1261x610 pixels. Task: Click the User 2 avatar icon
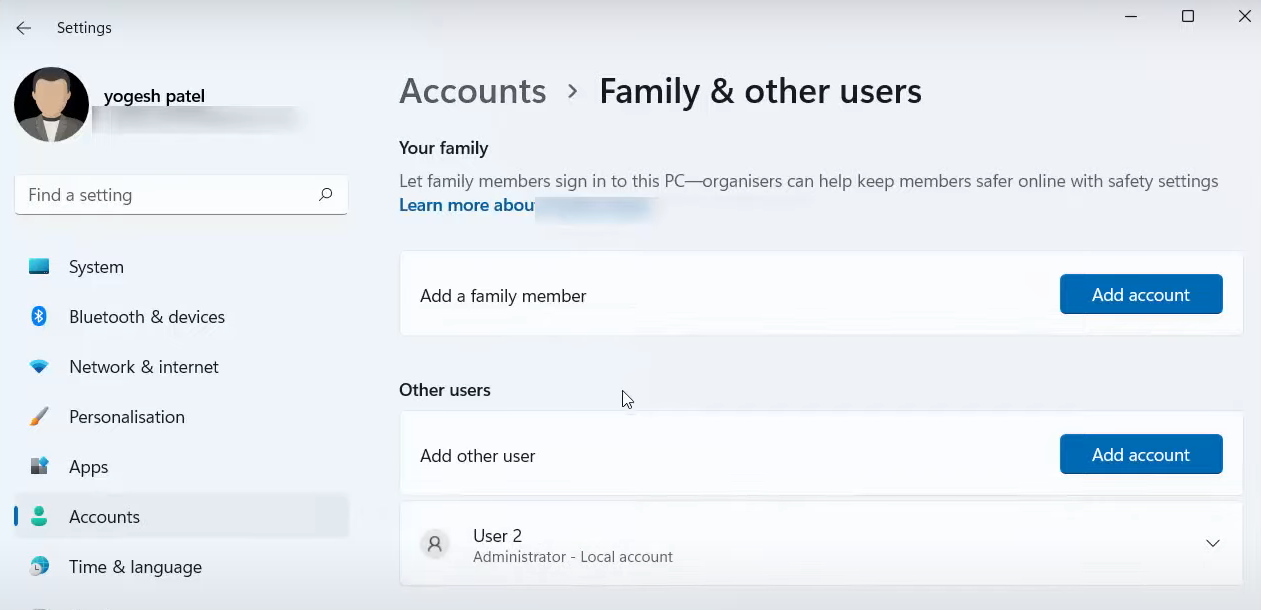click(434, 545)
